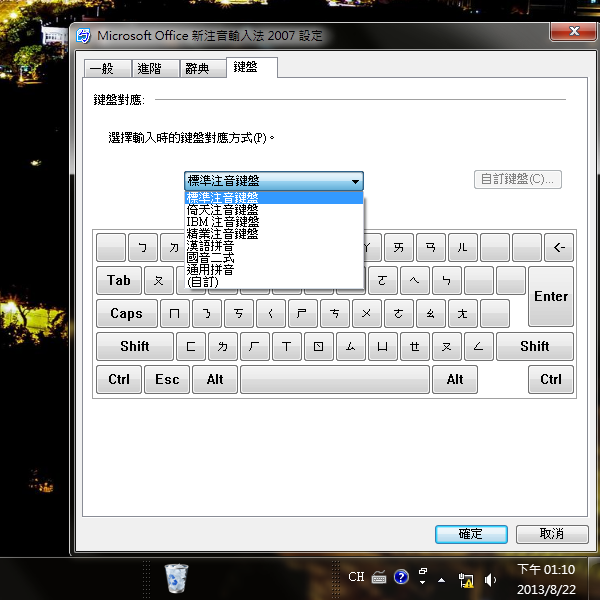This screenshot has height=600, width=600.
Task: Select the 鍵盤 tab
Action: coord(252,67)
